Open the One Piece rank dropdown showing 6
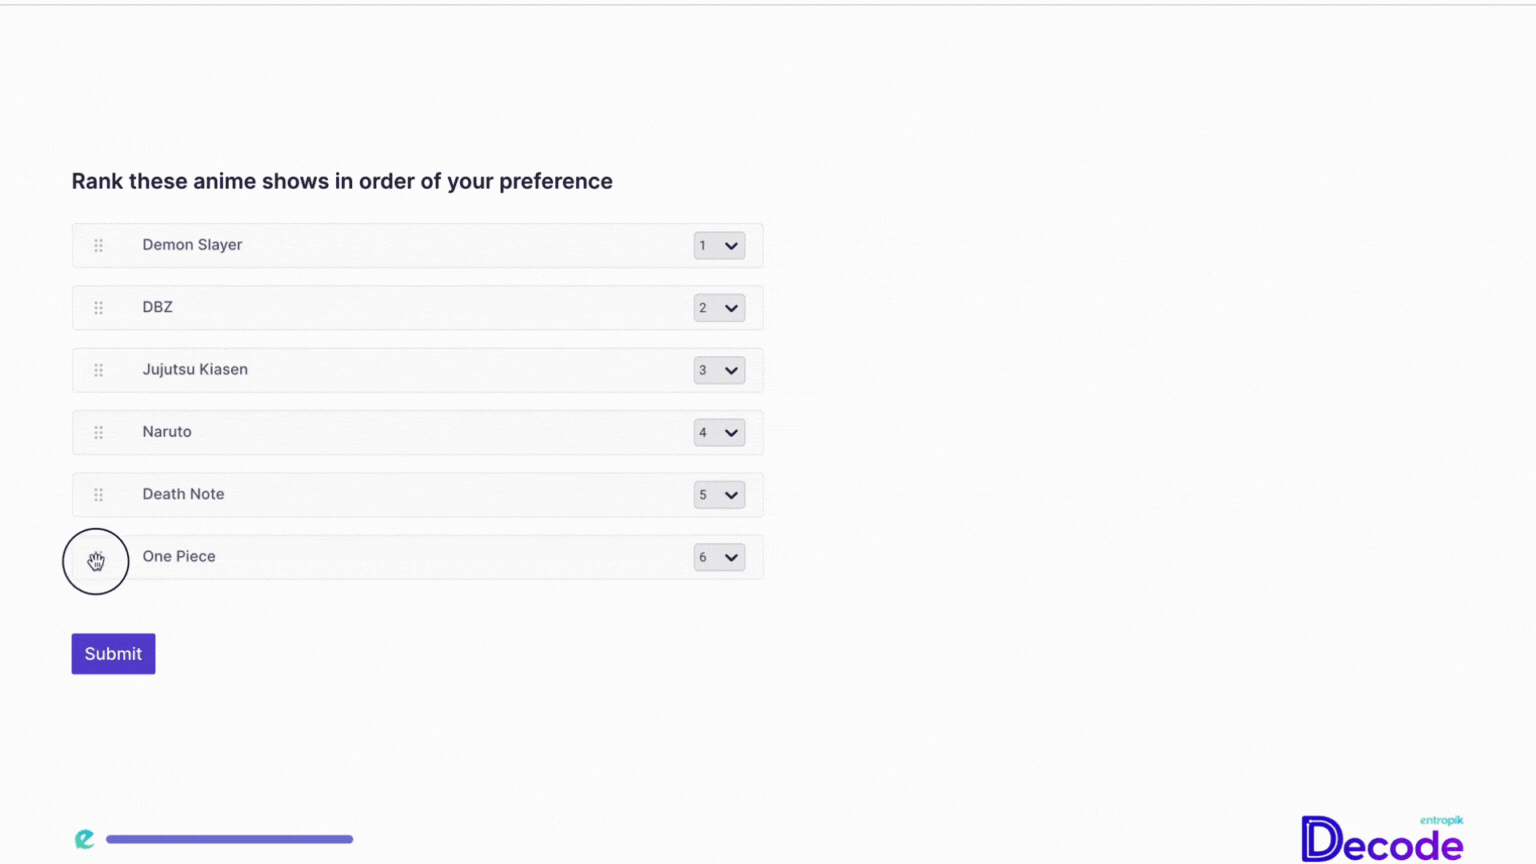1536x864 pixels. [x=719, y=557]
